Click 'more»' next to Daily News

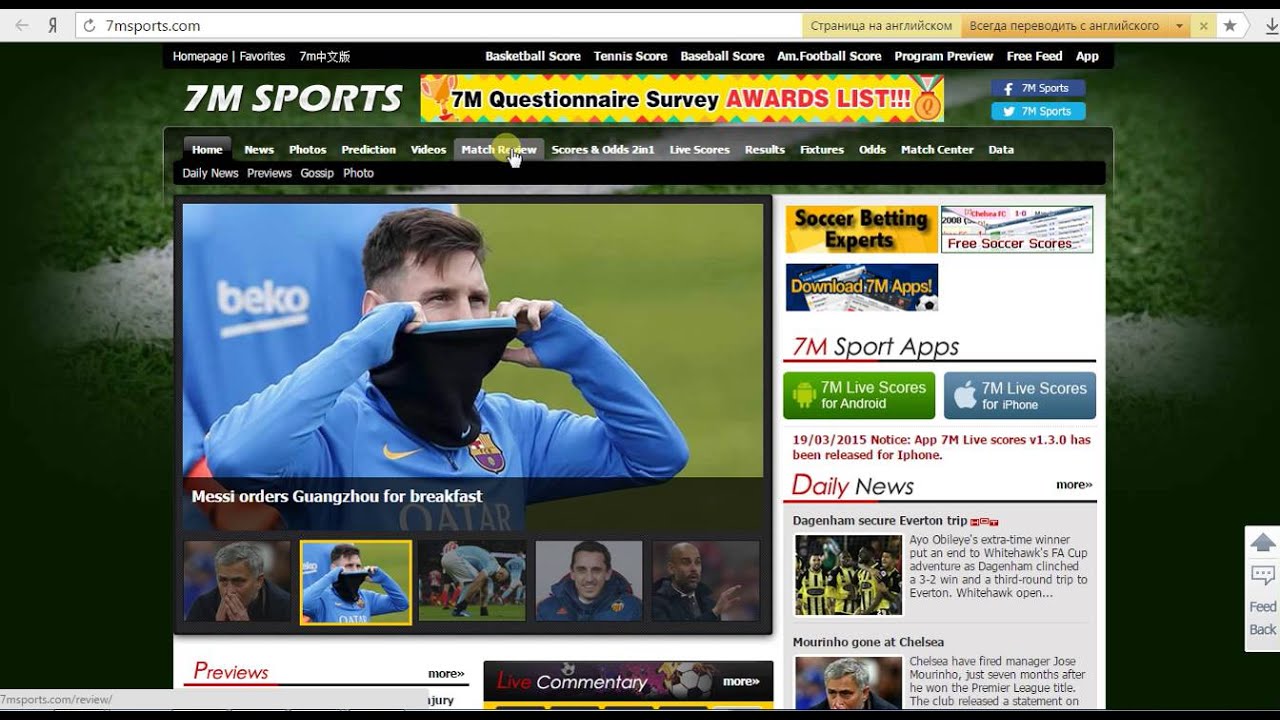(1074, 485)
